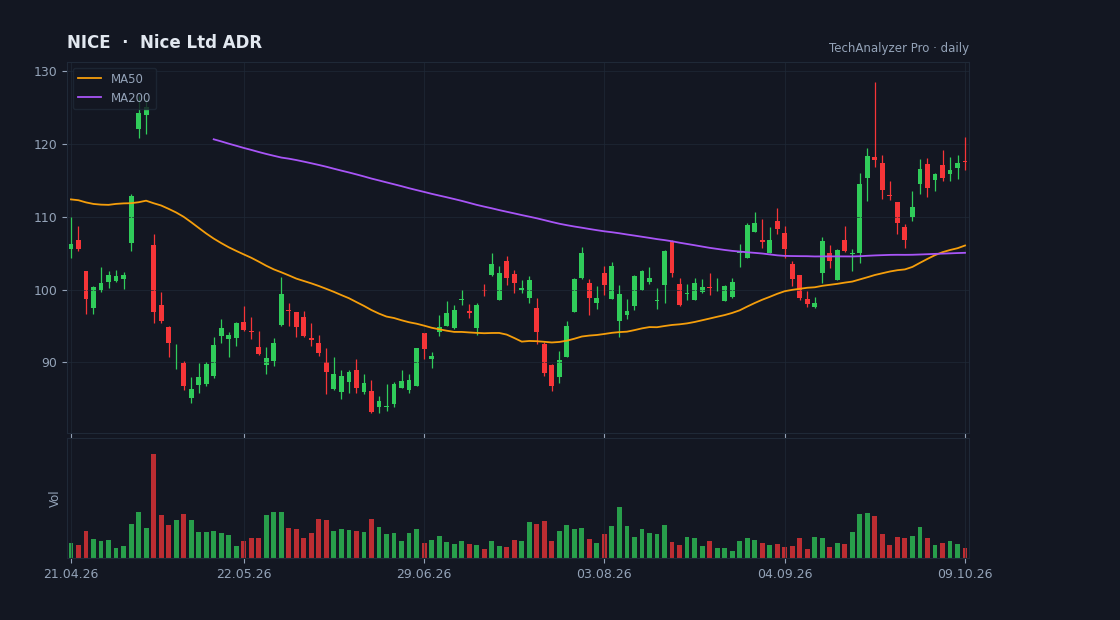Screen dimensions: 1120x620
Task: Click the chart title "NICE · Nice Ltd ADR"
Action: [164, 42]
